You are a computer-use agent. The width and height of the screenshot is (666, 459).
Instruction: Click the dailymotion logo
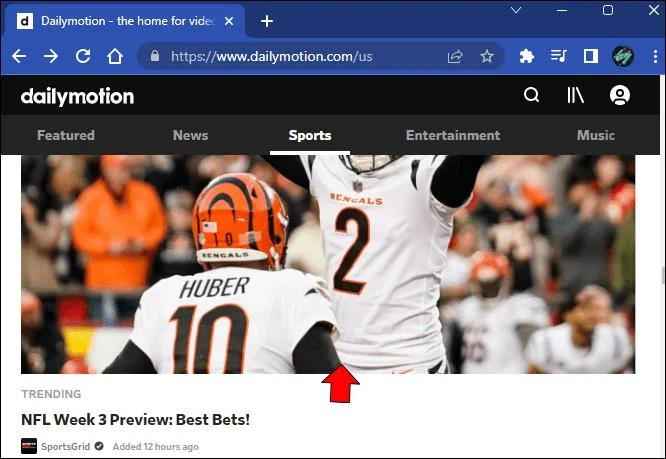(77, 96)
